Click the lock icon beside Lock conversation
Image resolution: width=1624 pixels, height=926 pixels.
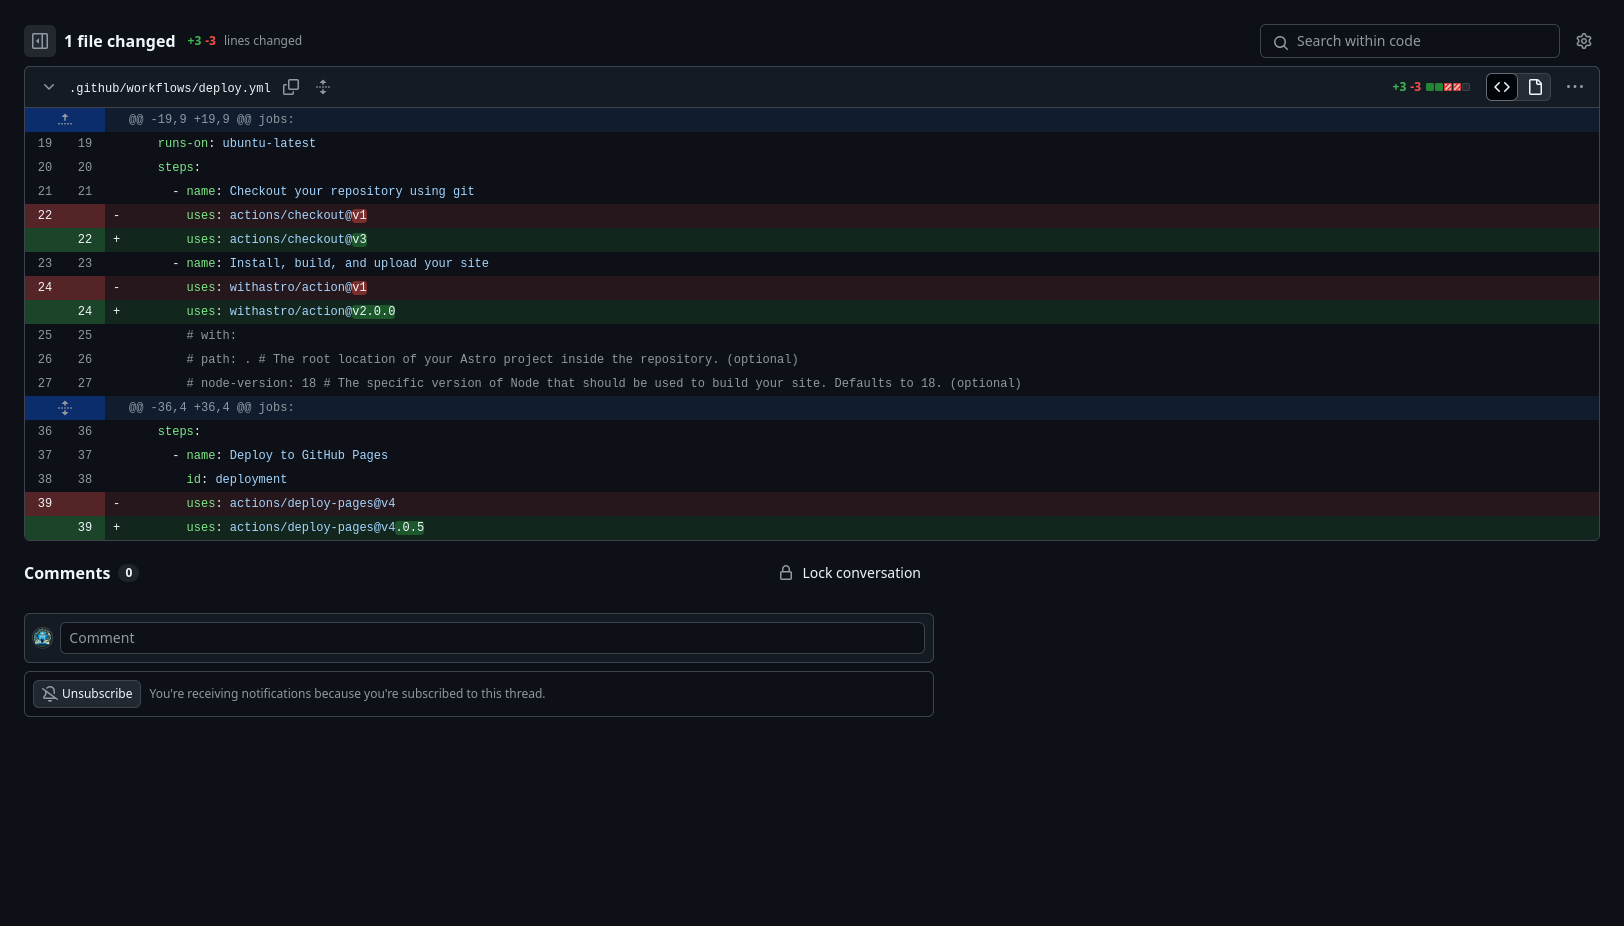[x=786, y=573]
